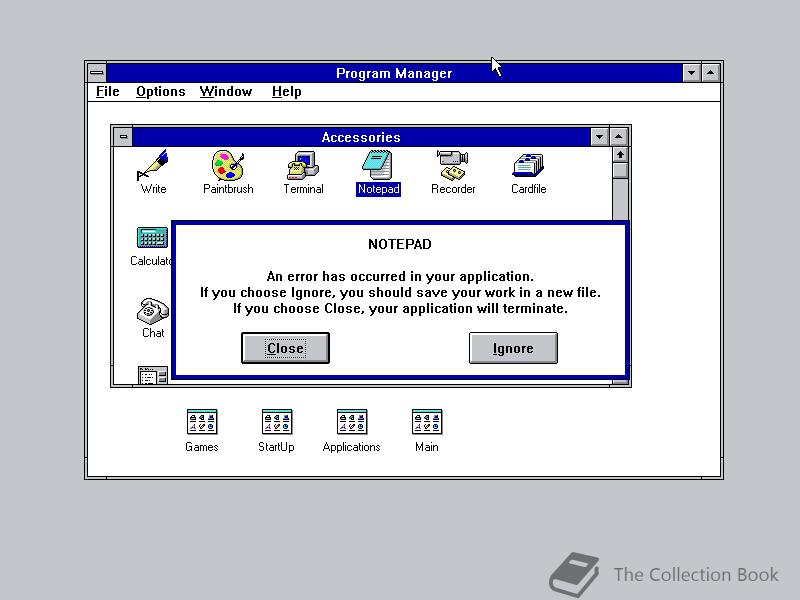
Task: Select the StartUp program group icon
Action: coord(277,422)
